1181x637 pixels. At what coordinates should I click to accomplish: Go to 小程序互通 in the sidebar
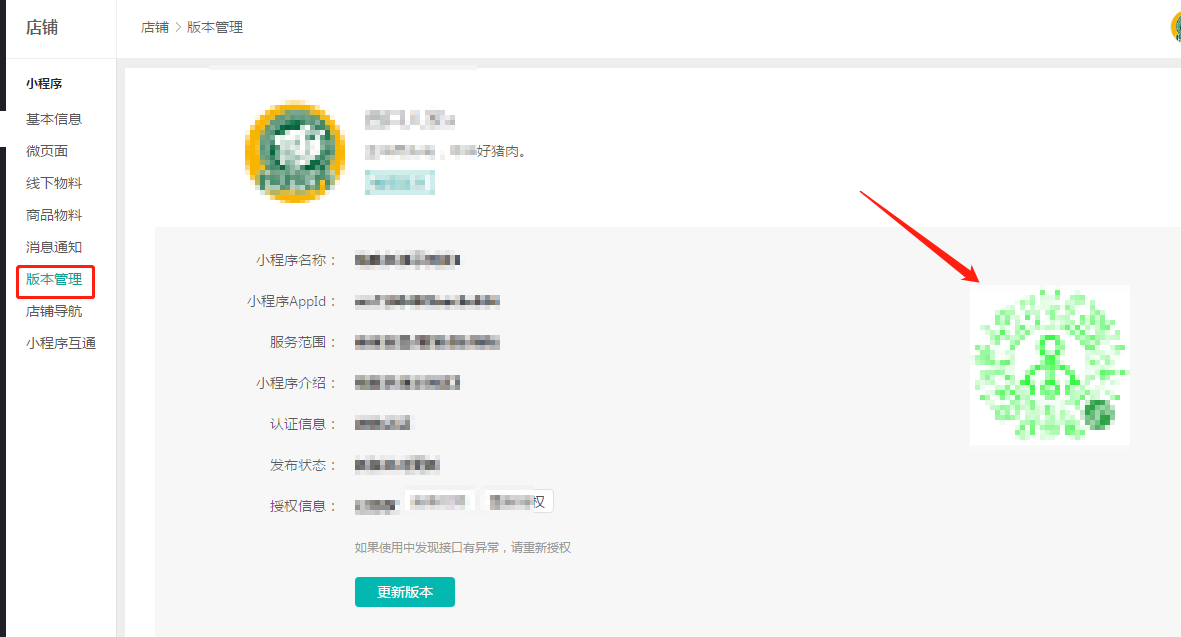[61, 343]
